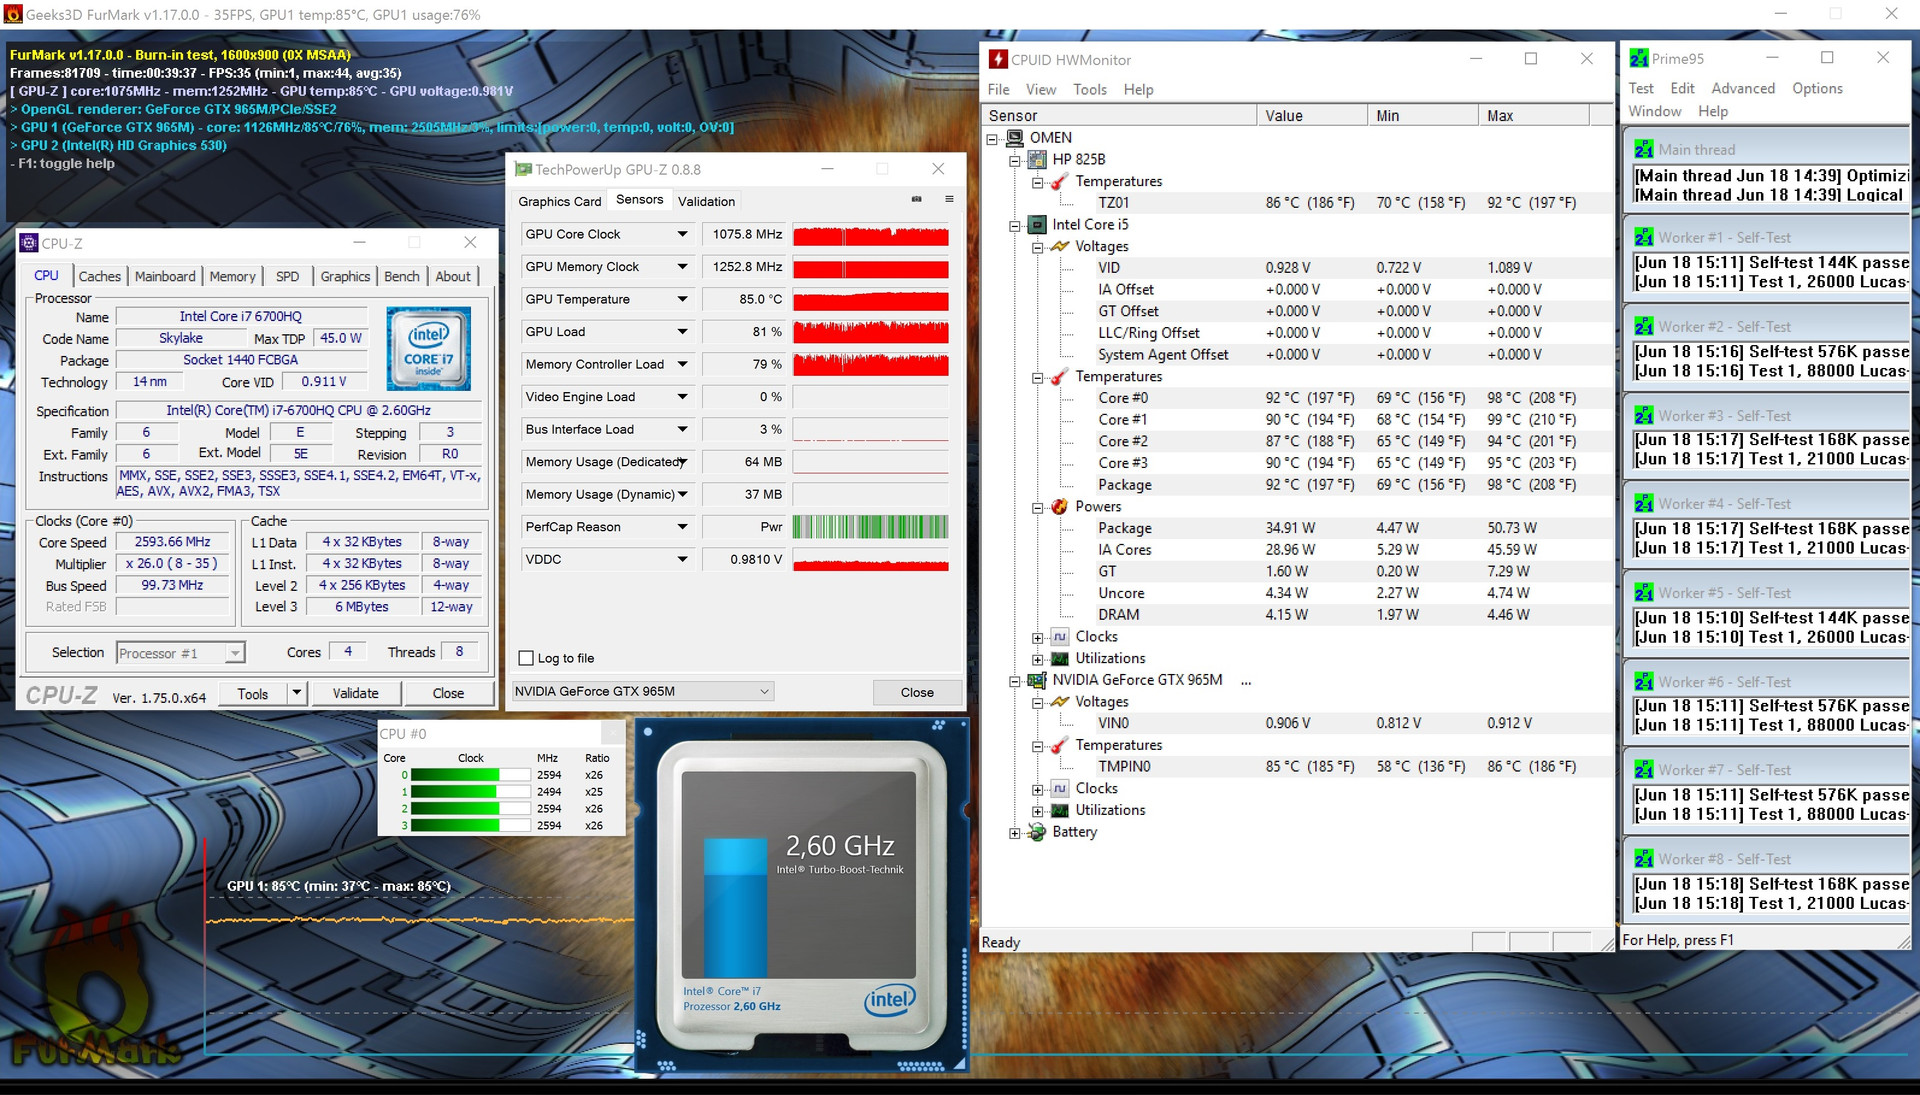1920x1095 pixels.
Task: Open the GPU-Z hamburger menu icon
Action: pos(949,200)
